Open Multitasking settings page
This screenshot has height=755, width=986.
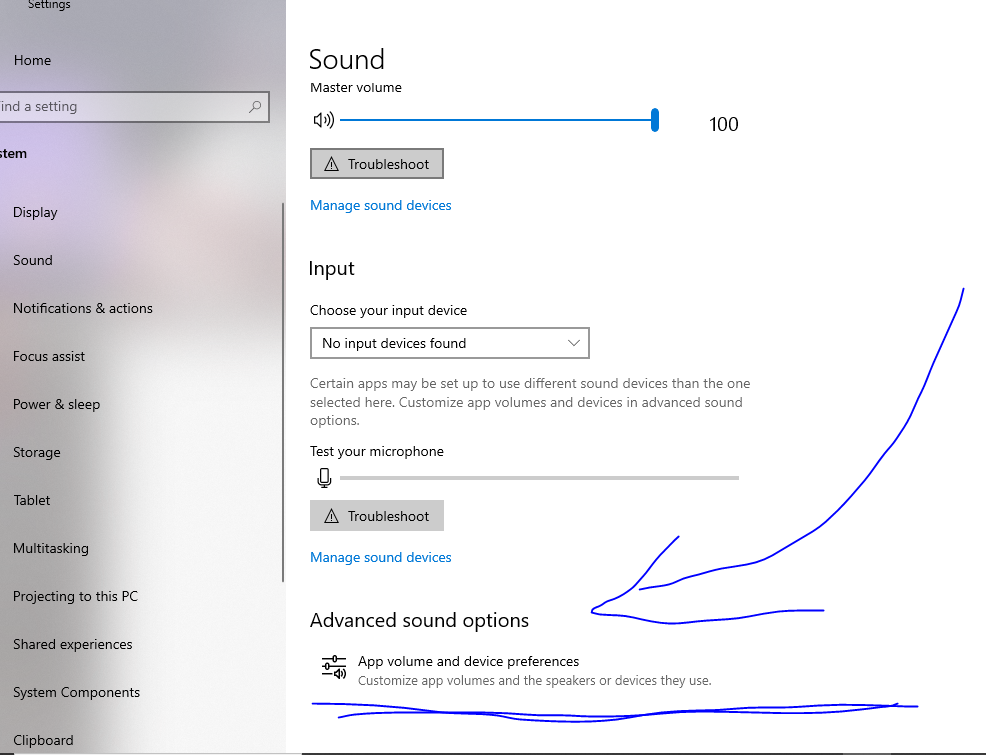(x=51, y=548)
